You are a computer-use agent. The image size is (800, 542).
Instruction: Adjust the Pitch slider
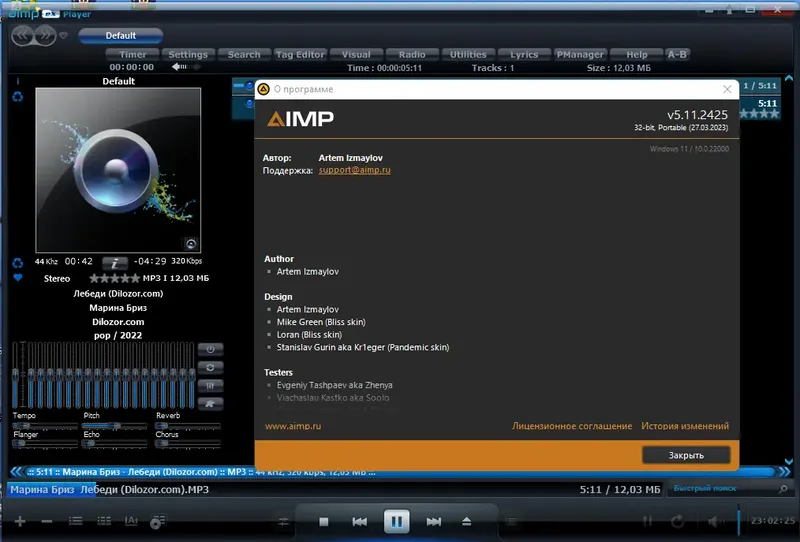point(115,426)
